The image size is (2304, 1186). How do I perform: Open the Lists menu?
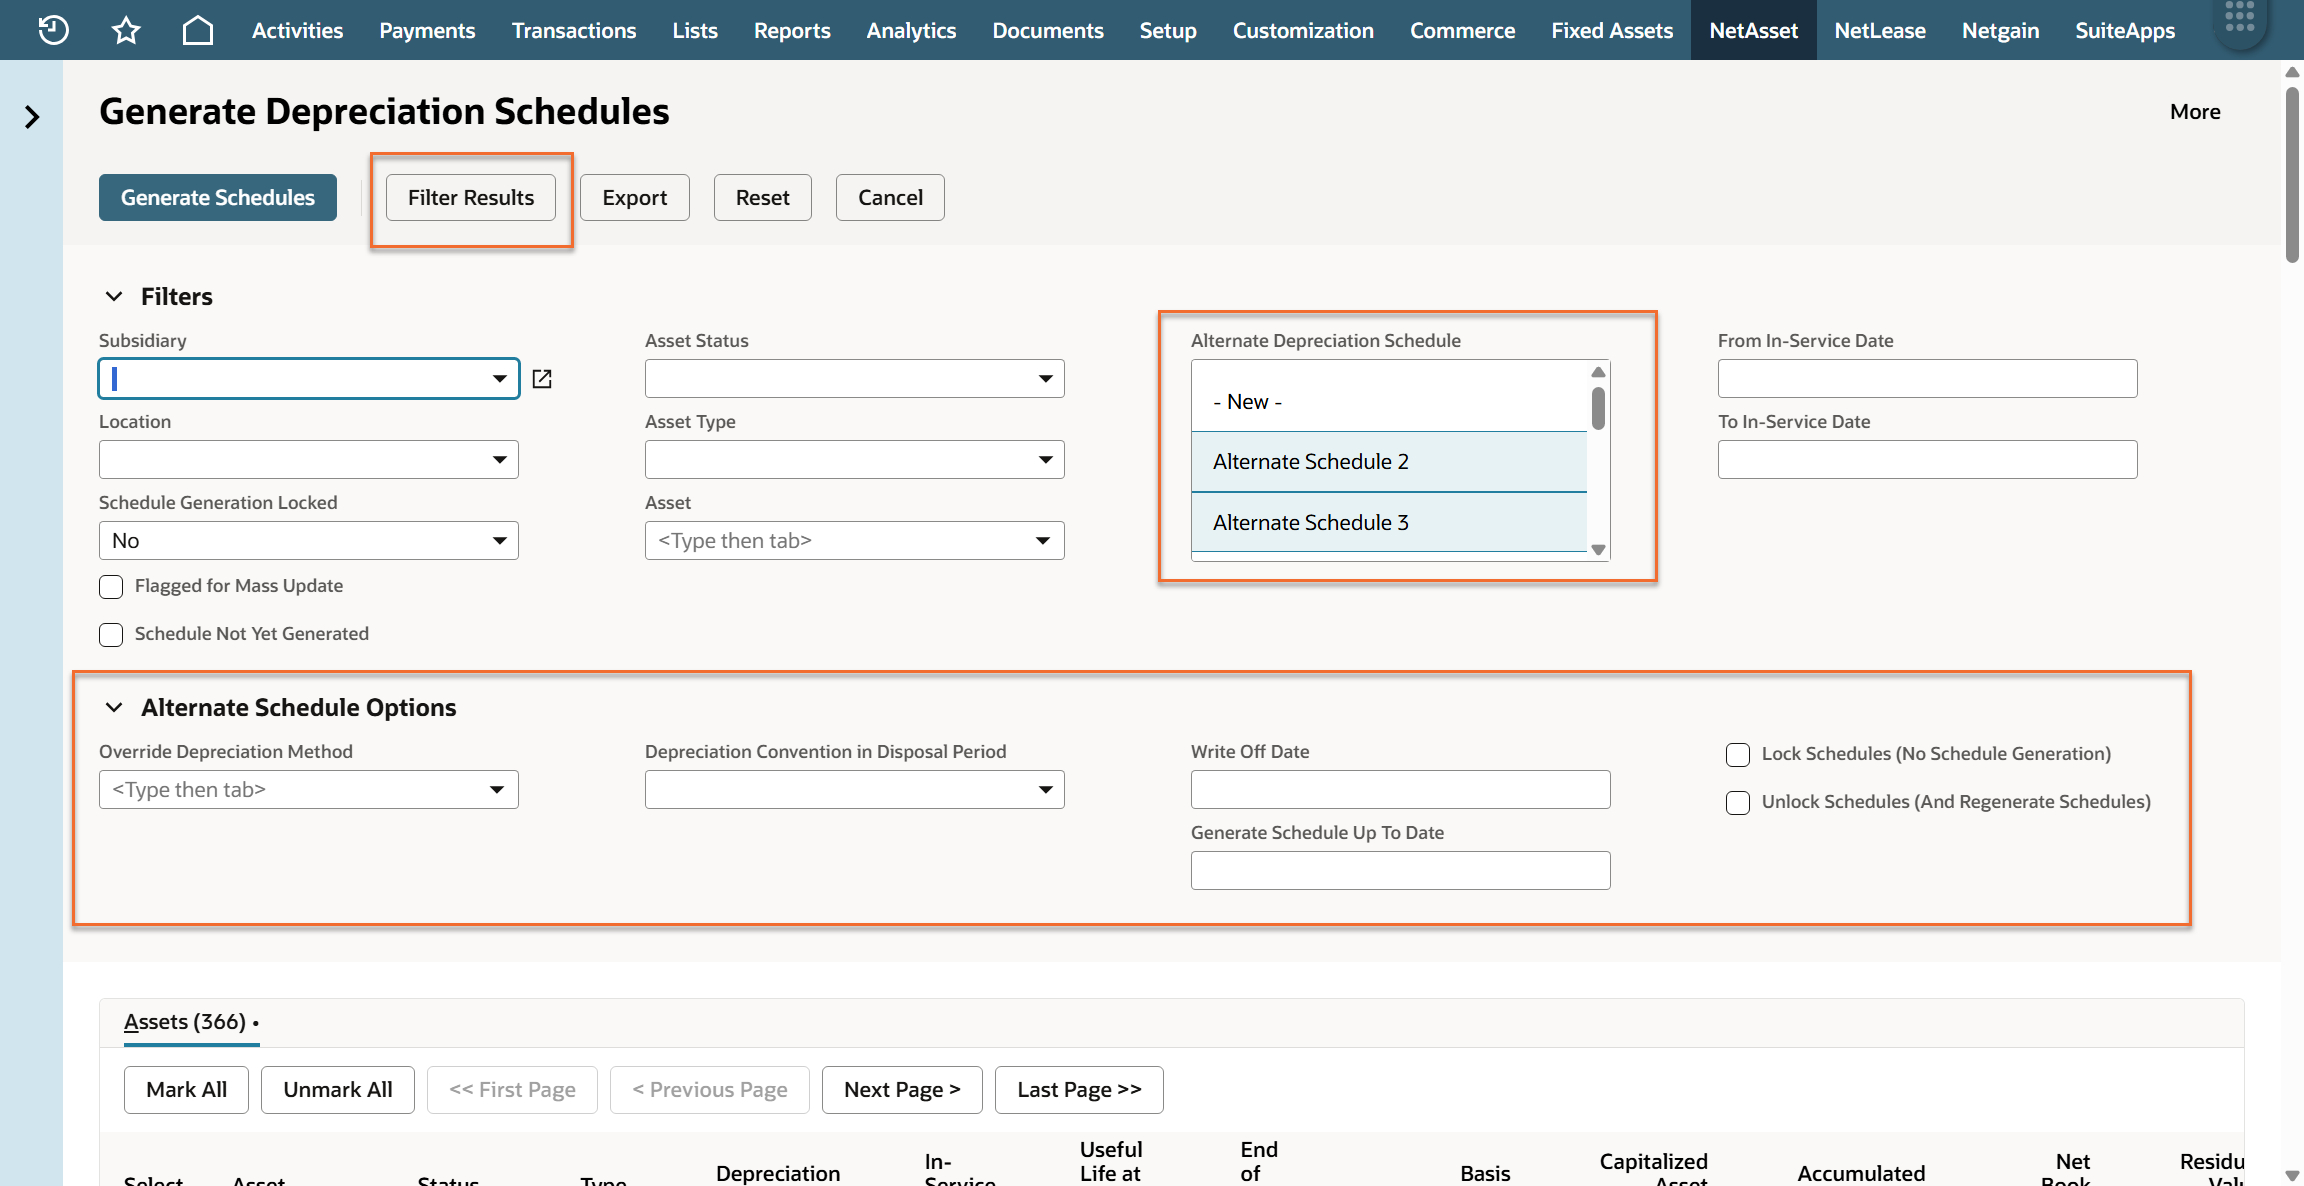click(695, 30)
